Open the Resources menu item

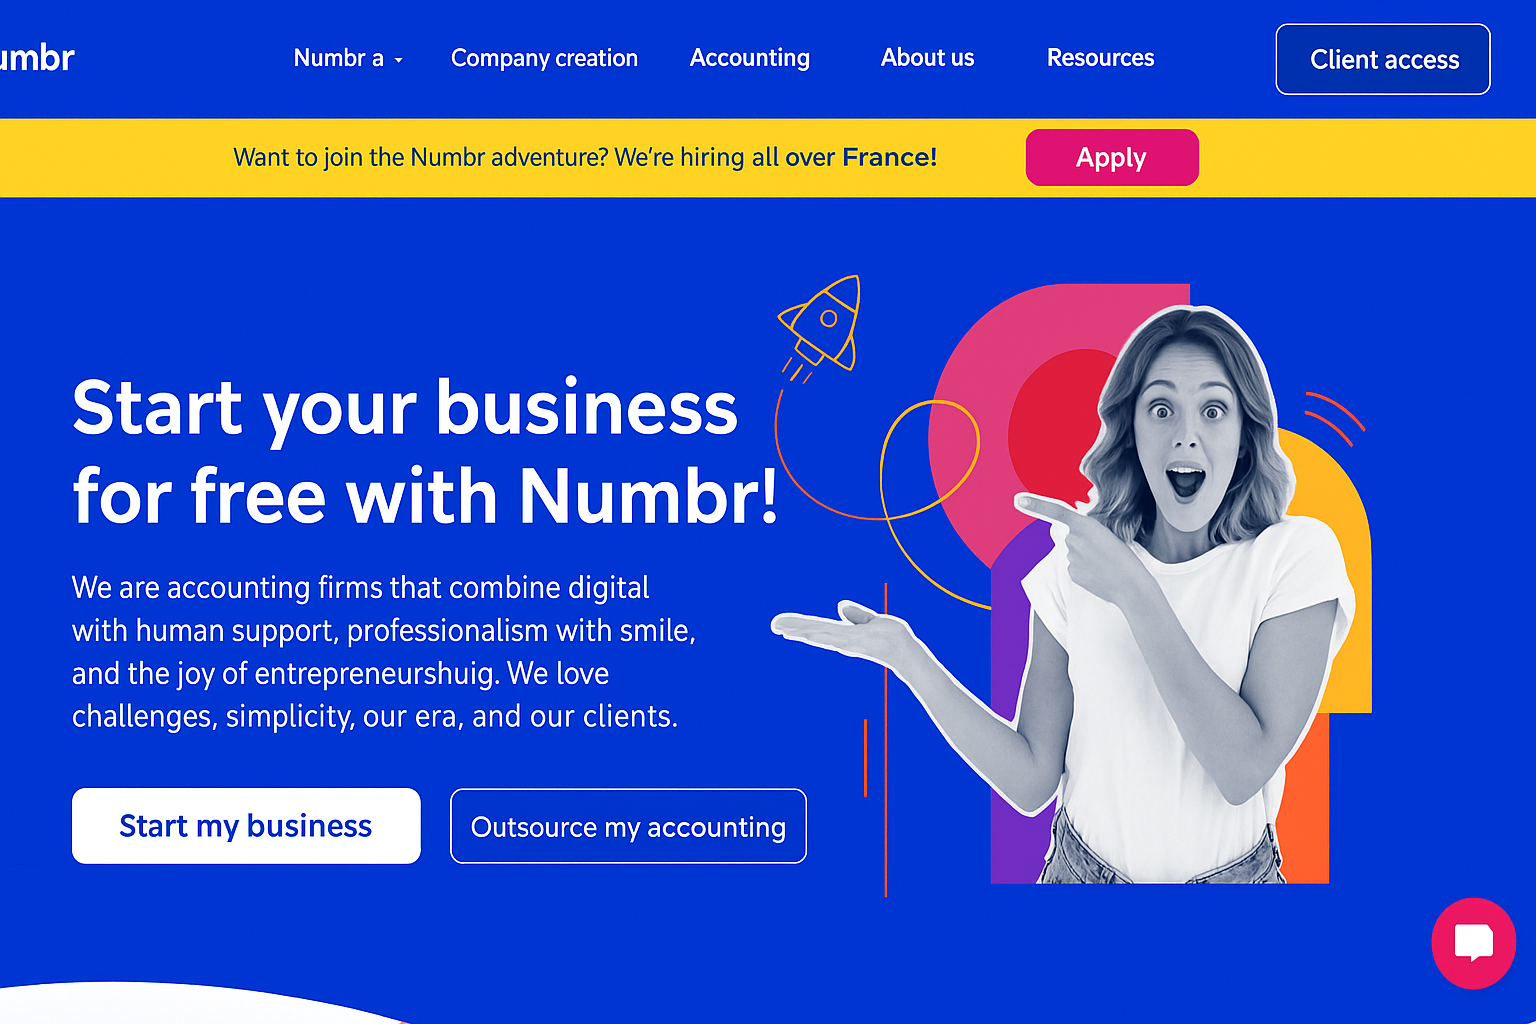coord(1100,58)
